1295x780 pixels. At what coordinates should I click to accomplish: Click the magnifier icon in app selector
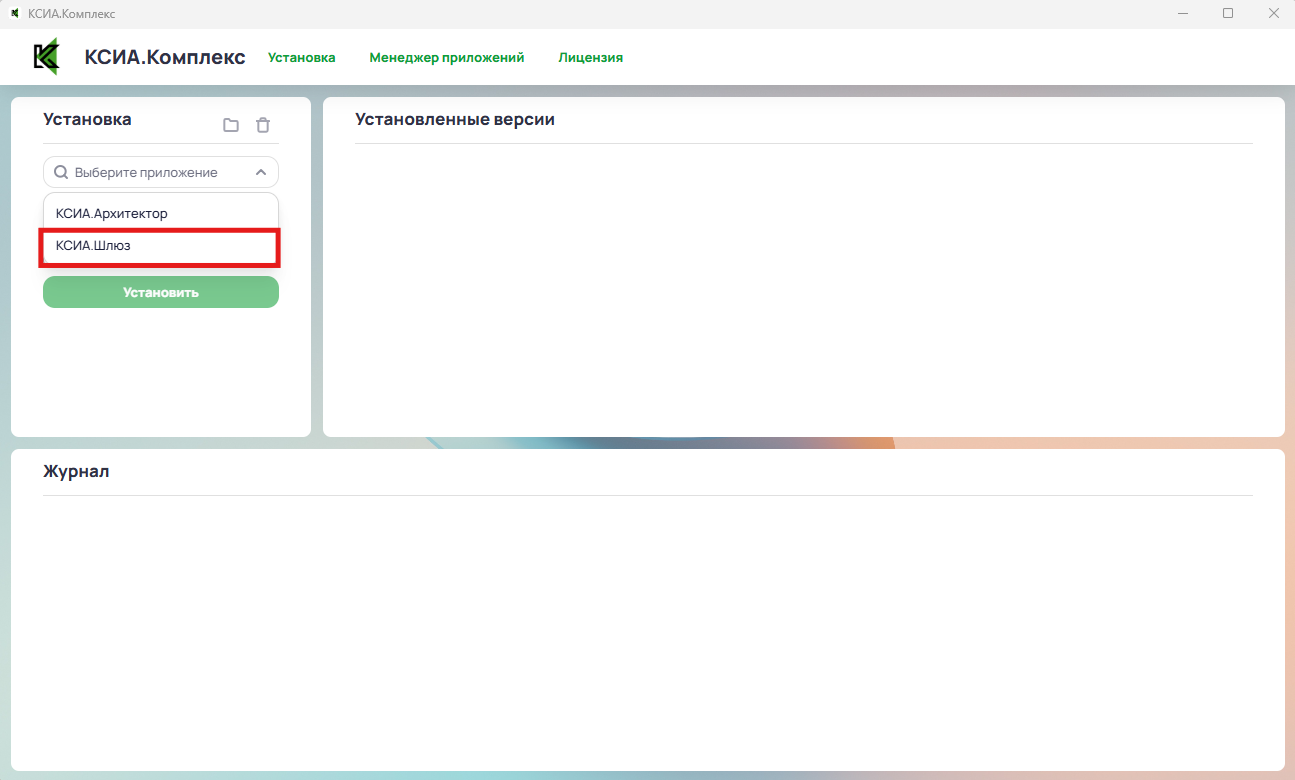pyautogui.click(x=61, y=172)
